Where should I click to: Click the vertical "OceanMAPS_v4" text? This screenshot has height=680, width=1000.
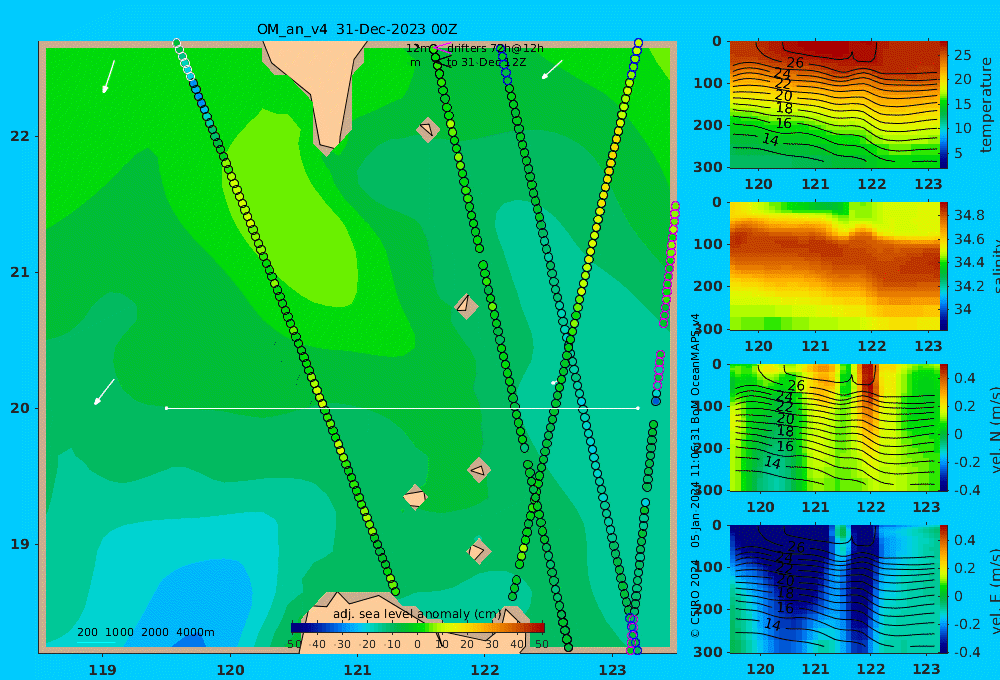click(x=695, y=355)
